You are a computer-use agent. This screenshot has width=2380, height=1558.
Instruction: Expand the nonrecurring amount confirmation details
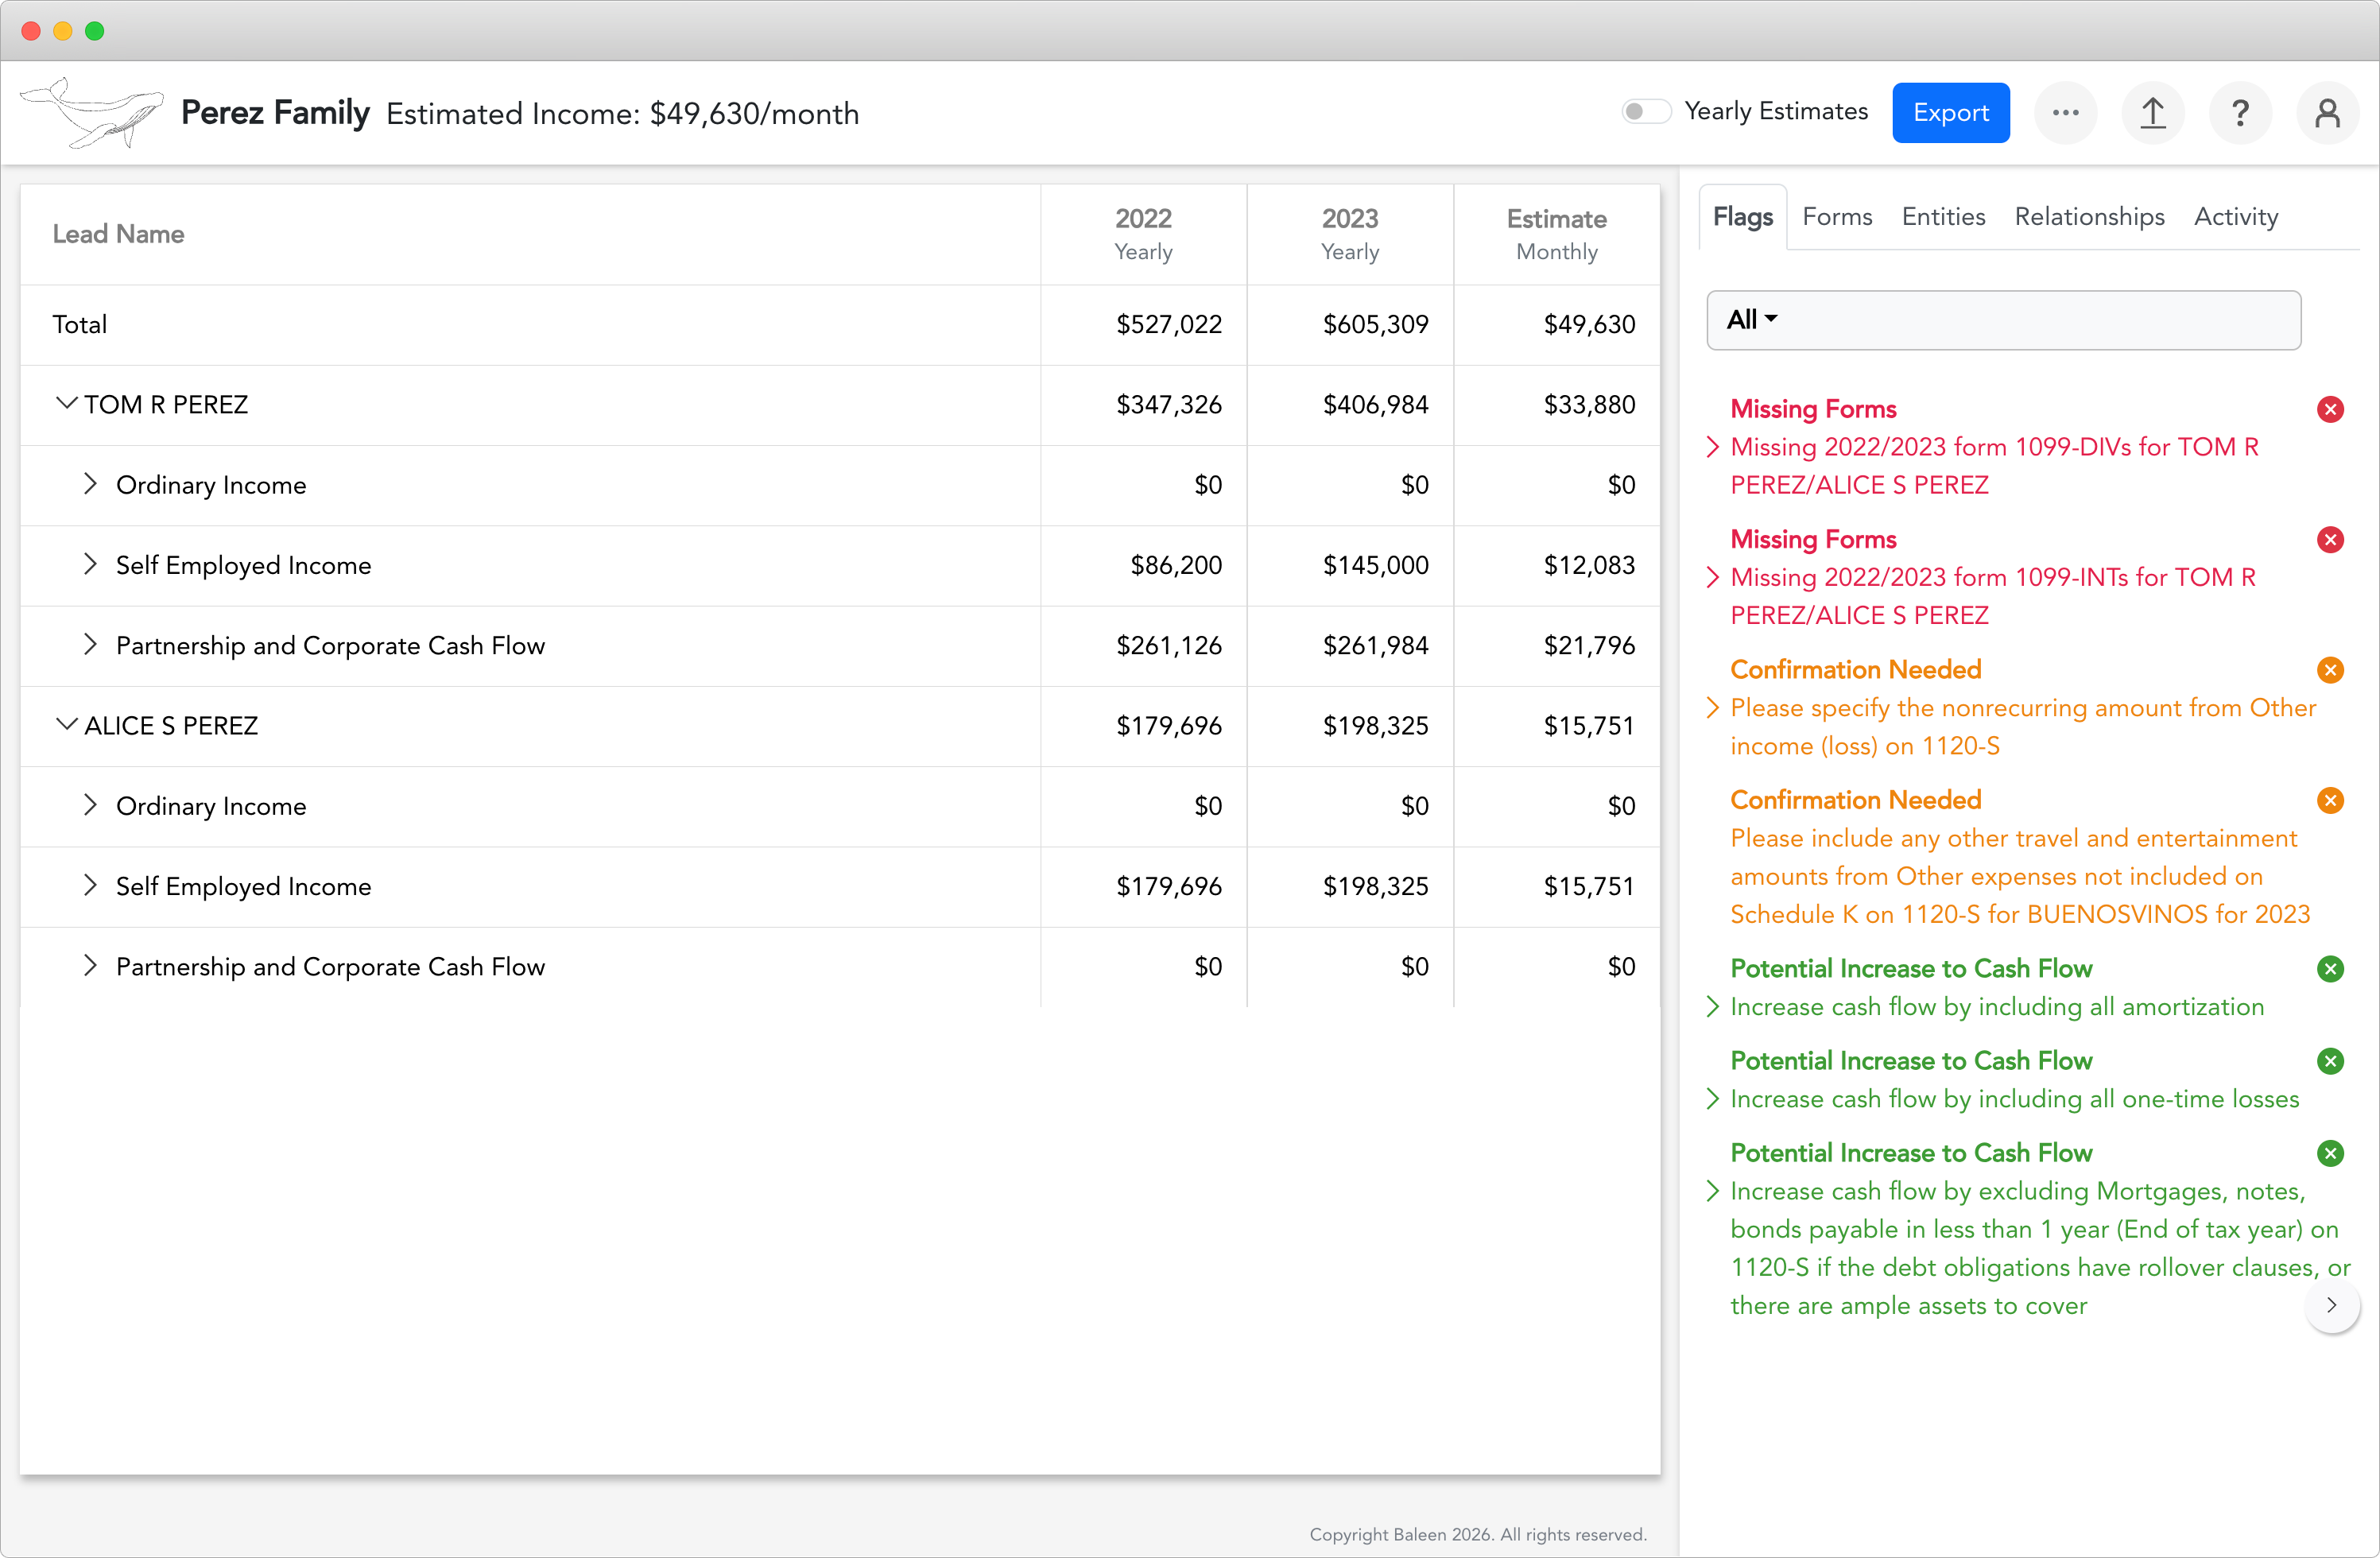1712,706
